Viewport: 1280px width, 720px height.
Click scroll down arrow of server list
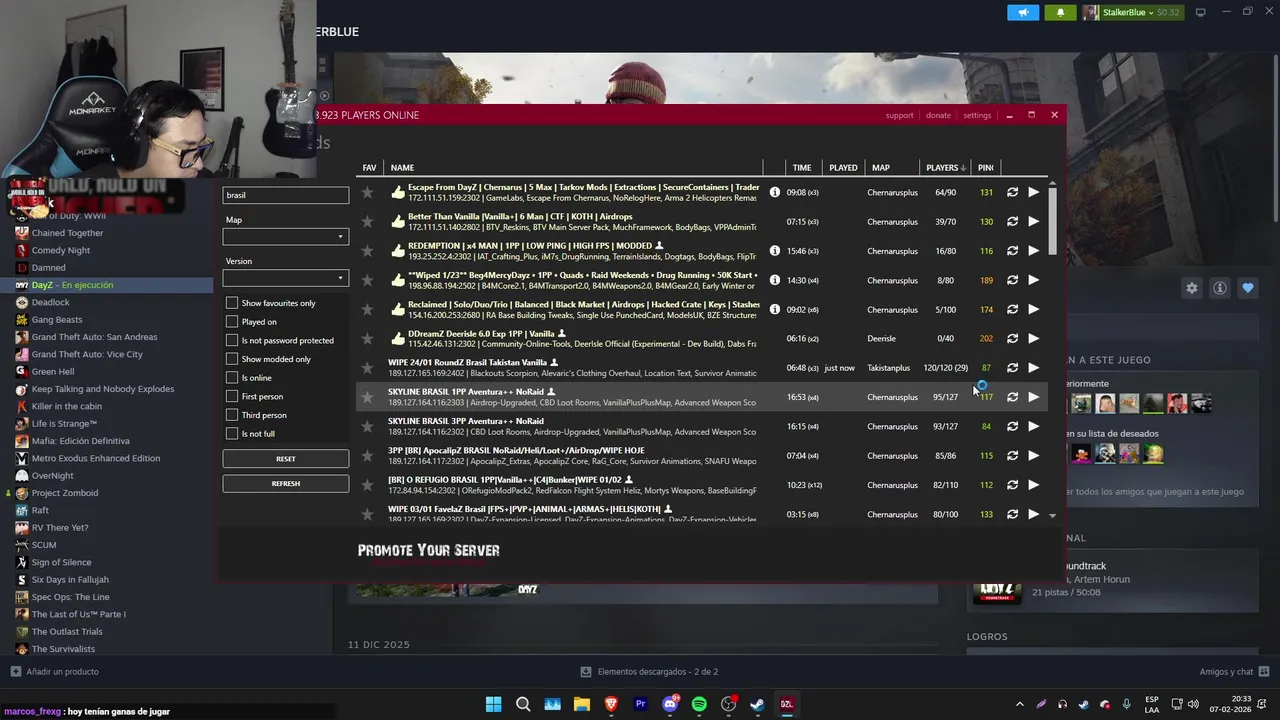pos(1052,515)
